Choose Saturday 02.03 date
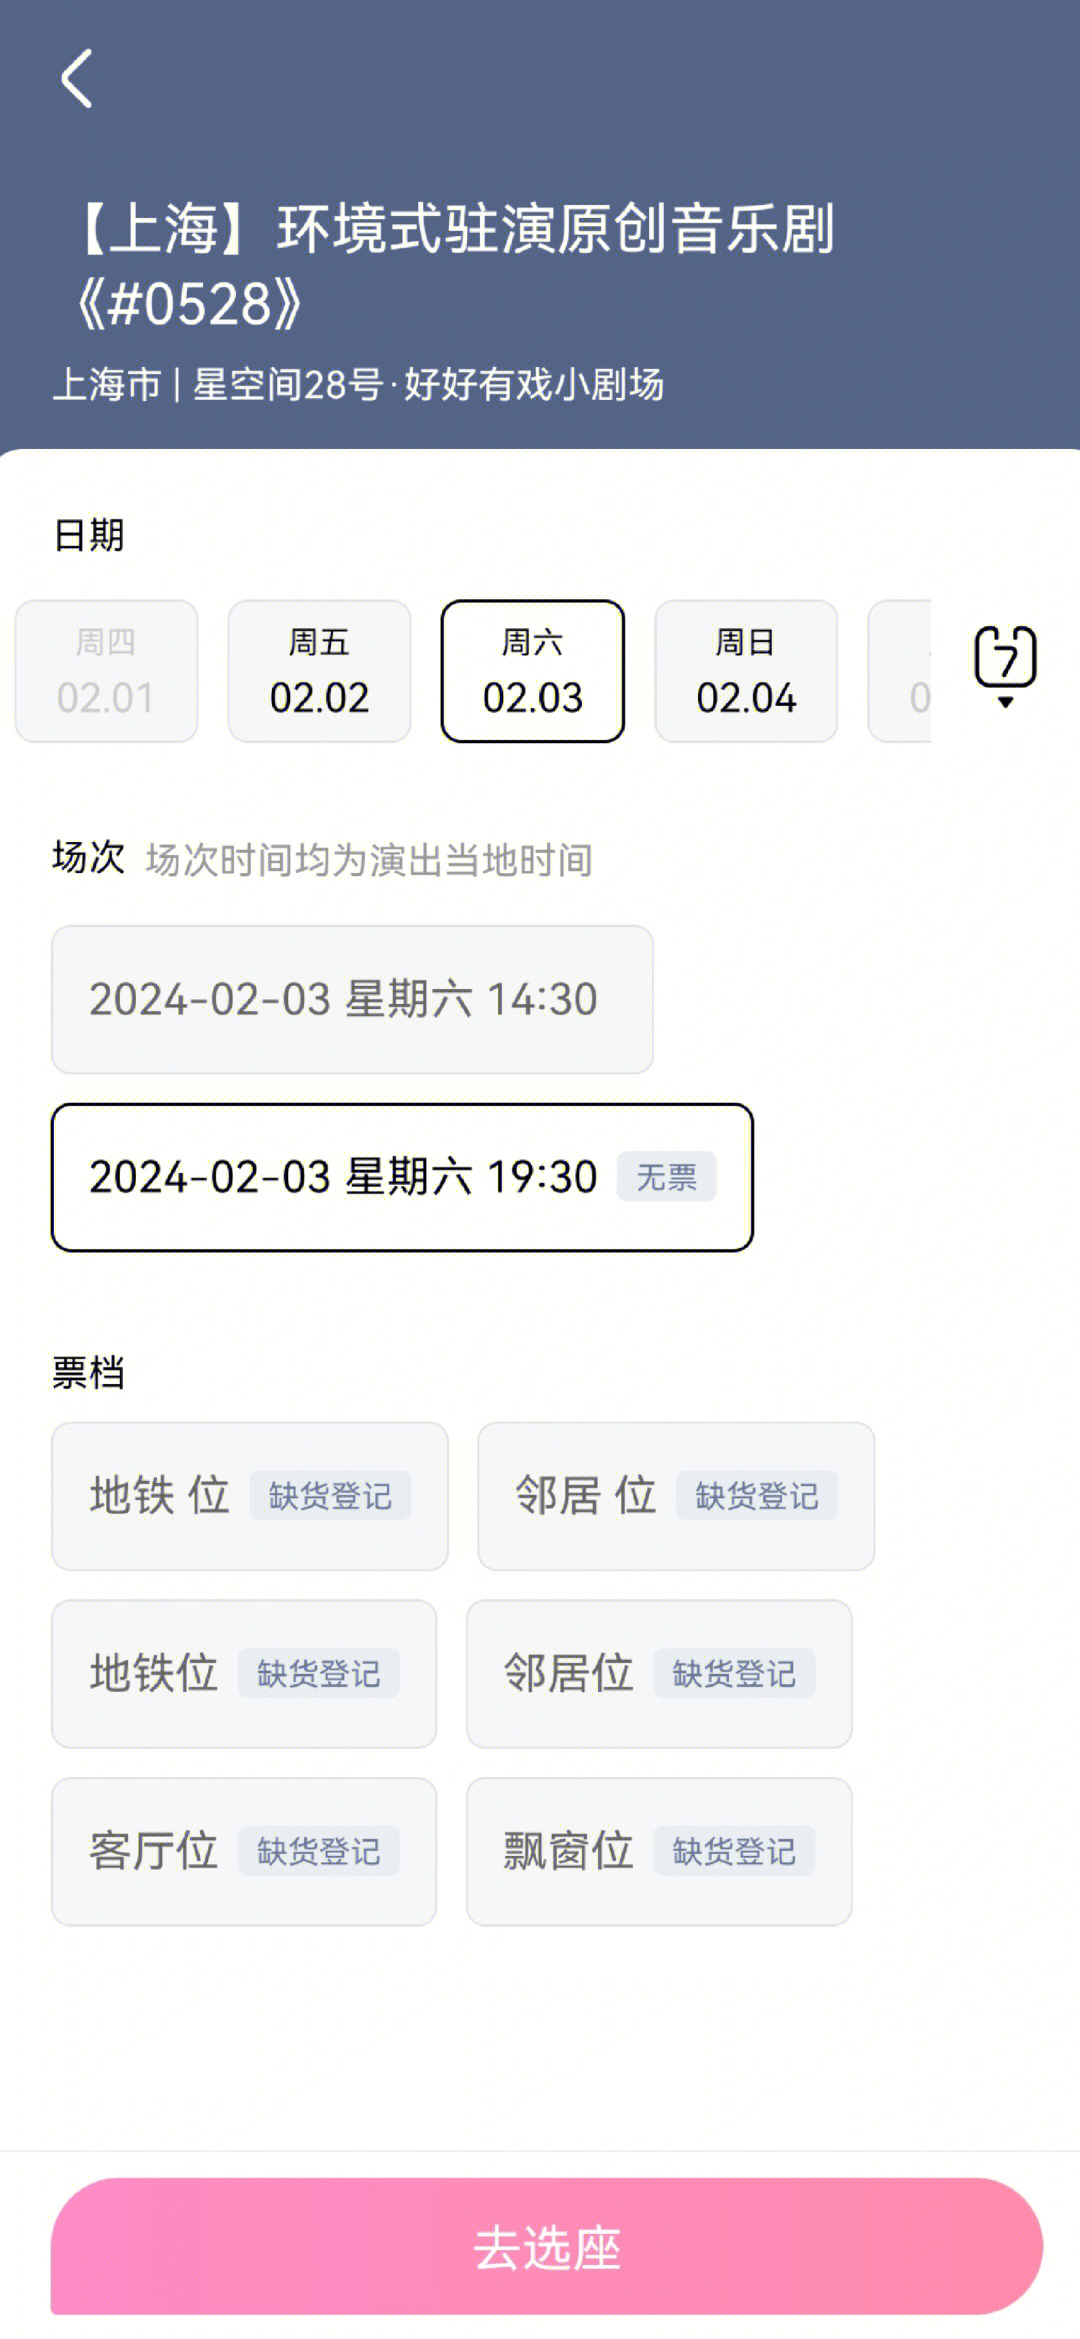Image resolution: width=1080 pixels, height=2339 pixels. tap(533, 671)
